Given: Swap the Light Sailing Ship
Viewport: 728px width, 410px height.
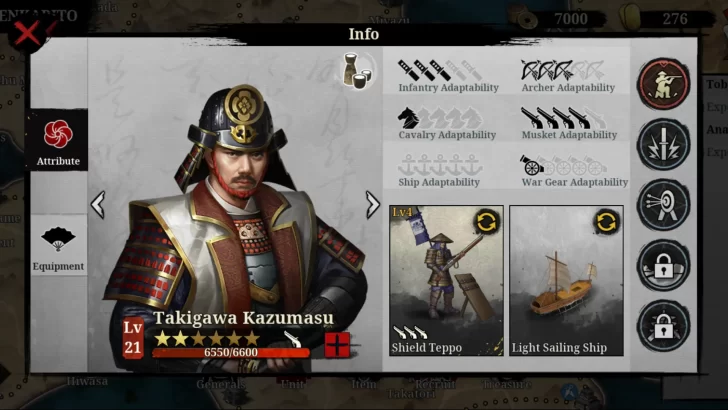Looking at the screenshot, I should [x=606, y=222].
